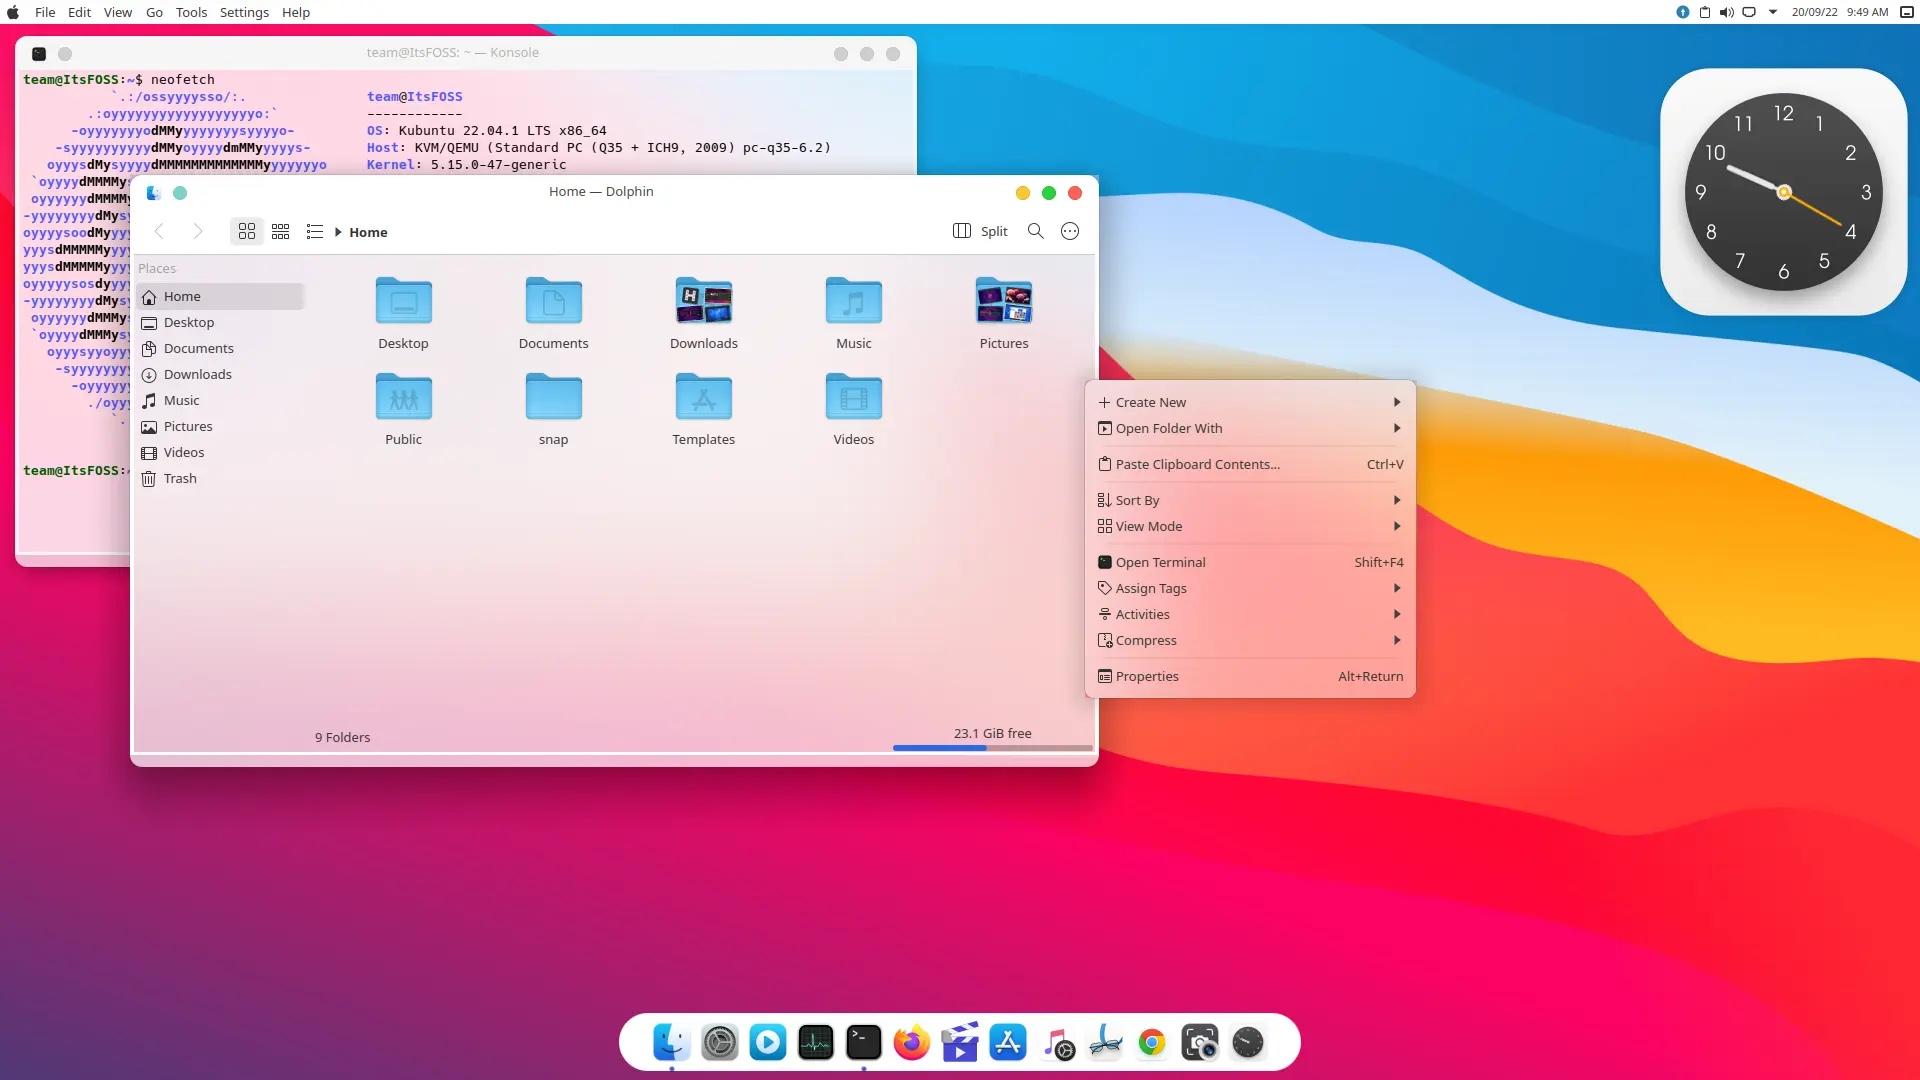The width and height of the screenshot is (1920, 1080).
Task: Open the video editor from the dock
Action: point(959,1042)
